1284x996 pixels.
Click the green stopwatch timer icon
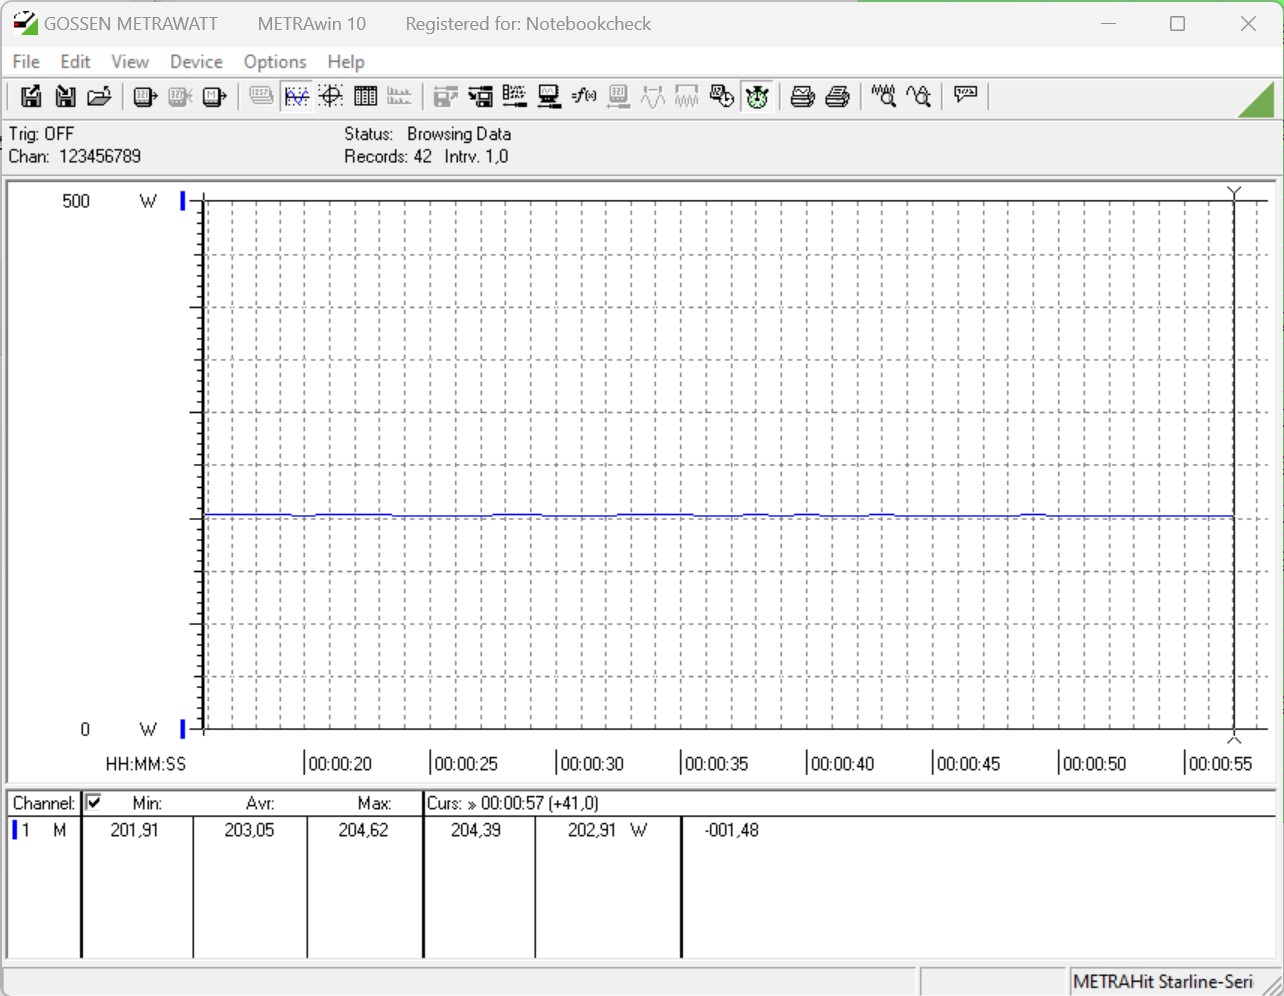pos(757,96)
